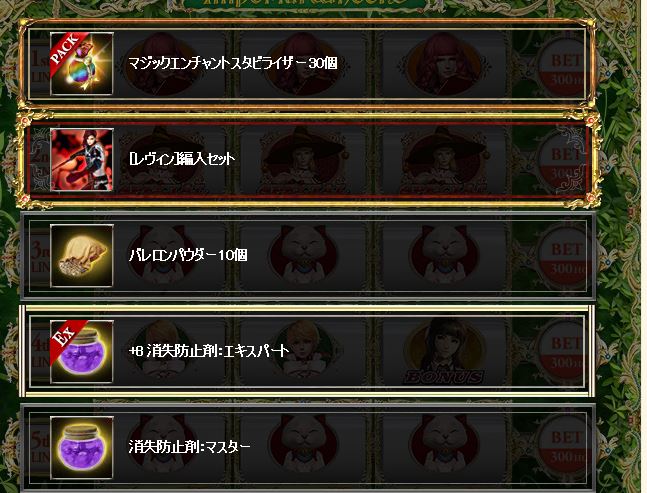
Task: Click the 消失防止剤:マスター prize text
Action: pyautogui.click(x=189, y=446)
